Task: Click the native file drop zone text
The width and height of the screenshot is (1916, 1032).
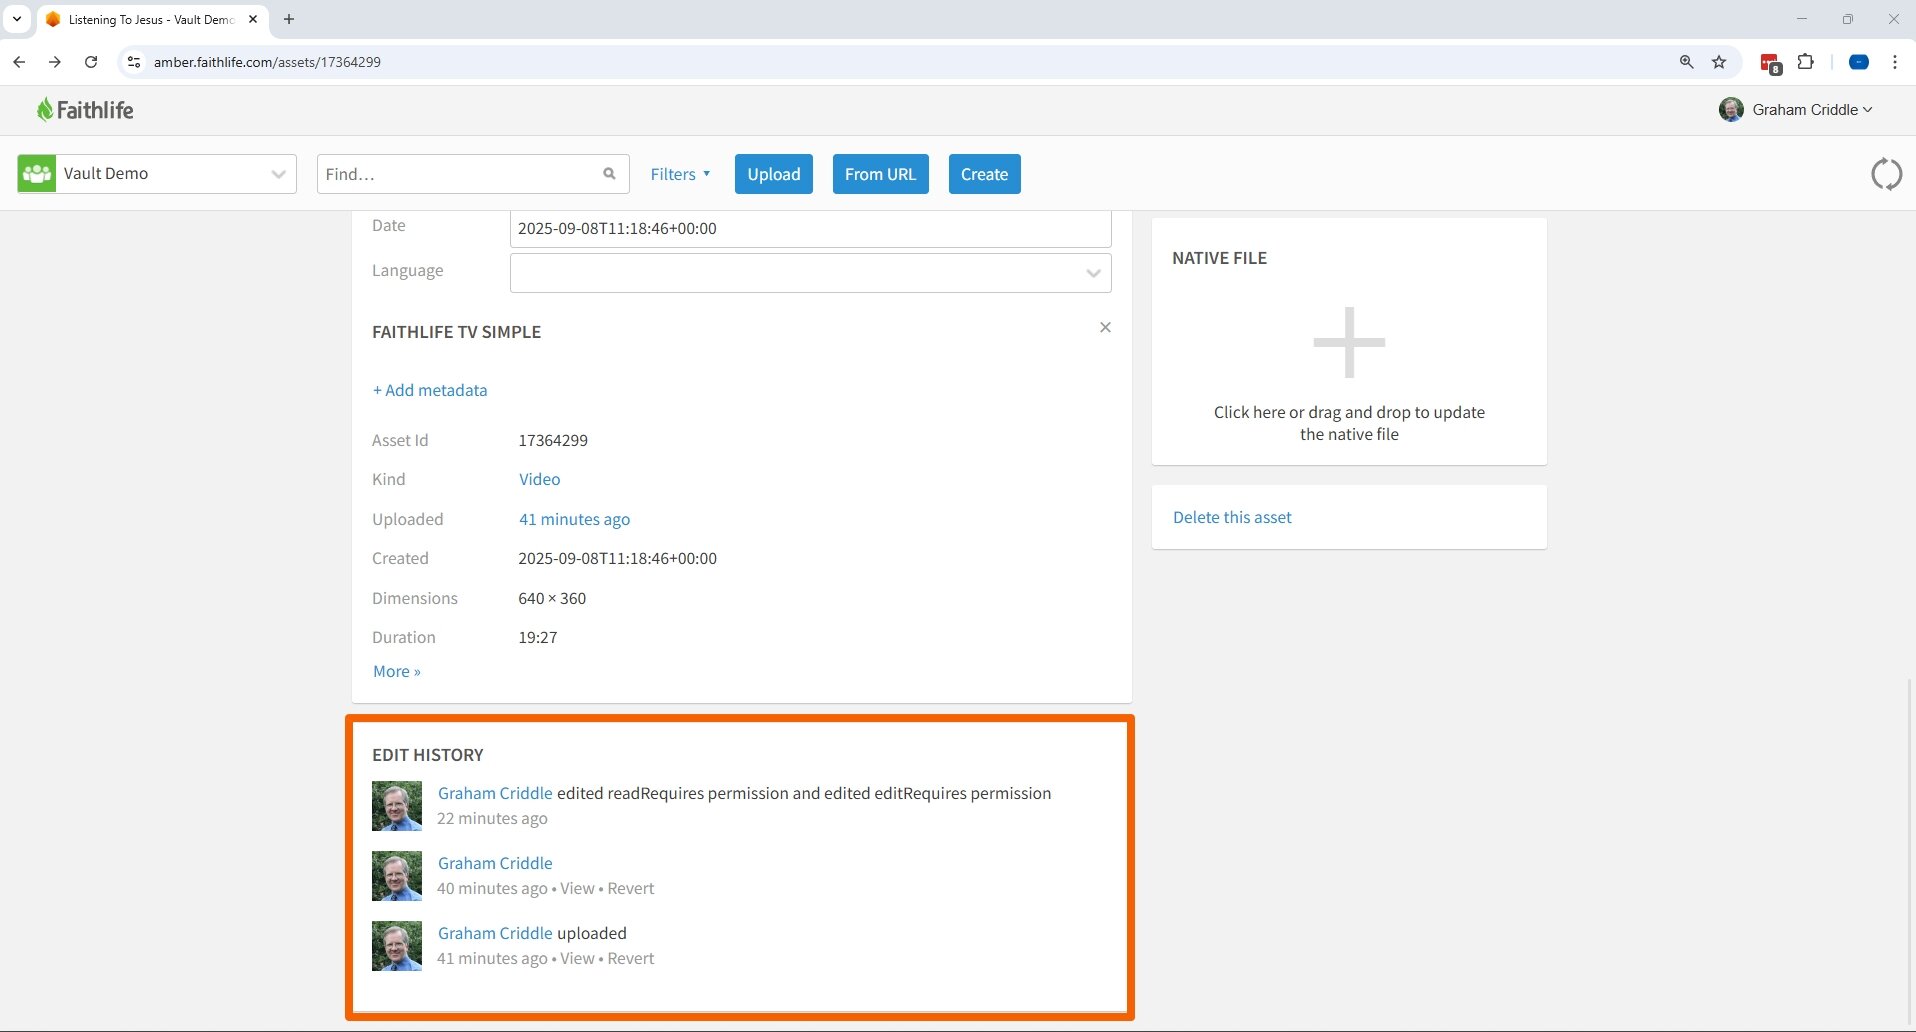Action: pos(1349,423)
